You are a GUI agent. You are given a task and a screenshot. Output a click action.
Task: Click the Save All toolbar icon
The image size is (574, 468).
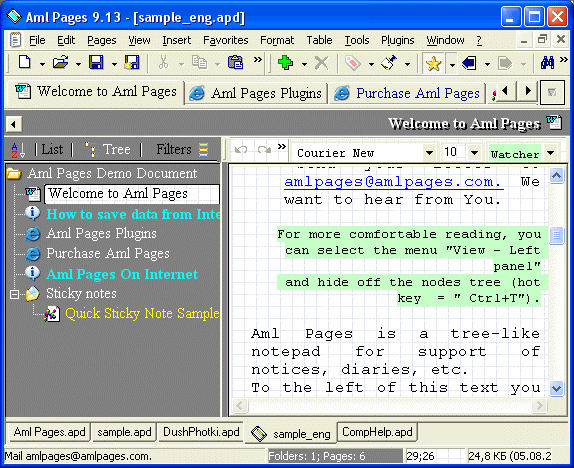pos(132,63)
